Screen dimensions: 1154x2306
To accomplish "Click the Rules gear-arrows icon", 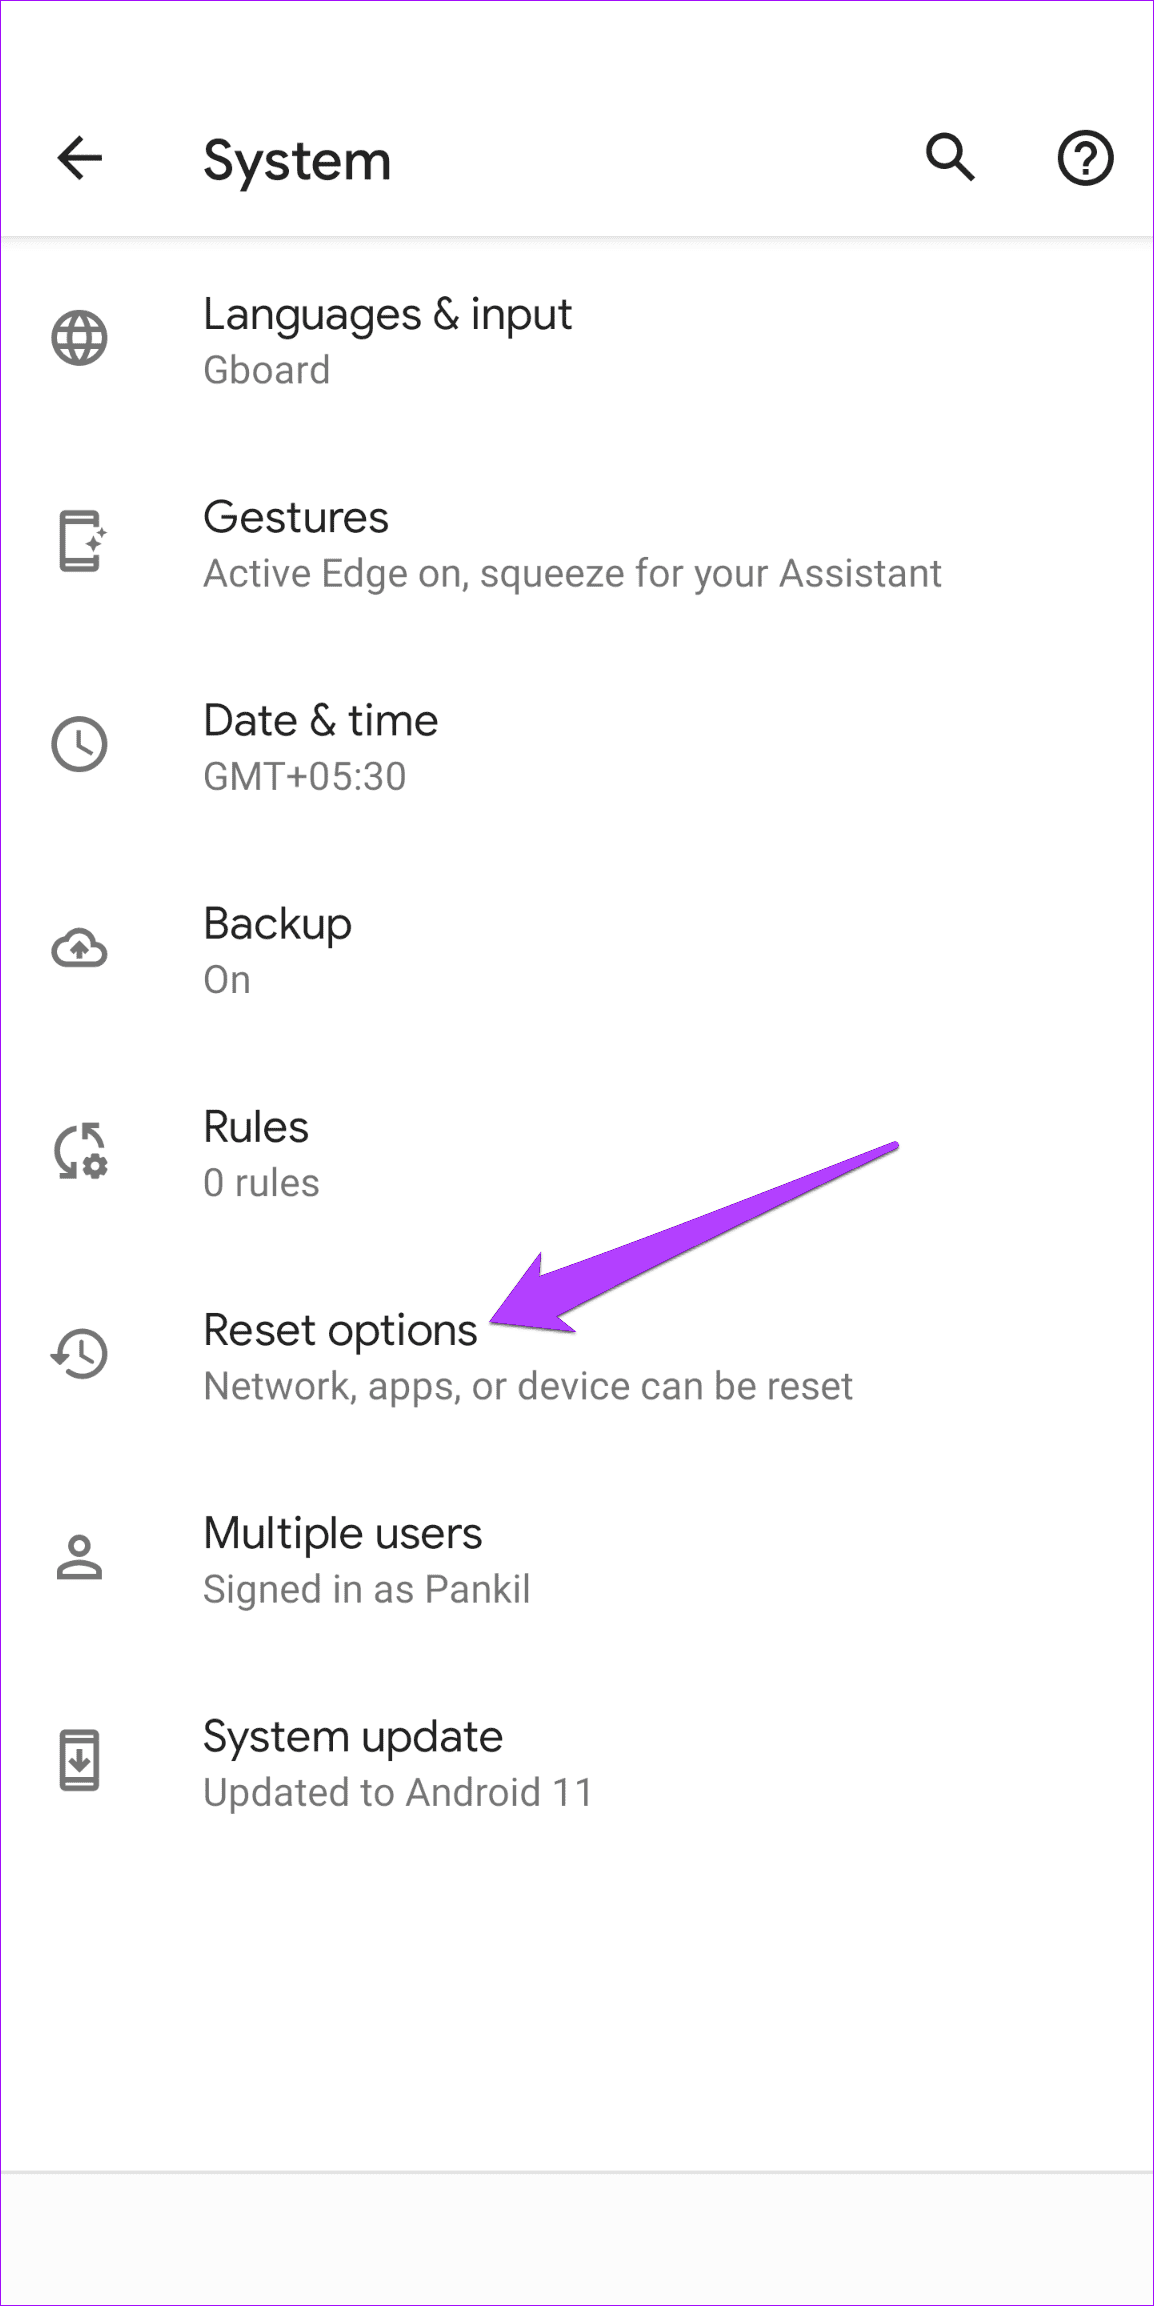I will [x=80, y=1150].
